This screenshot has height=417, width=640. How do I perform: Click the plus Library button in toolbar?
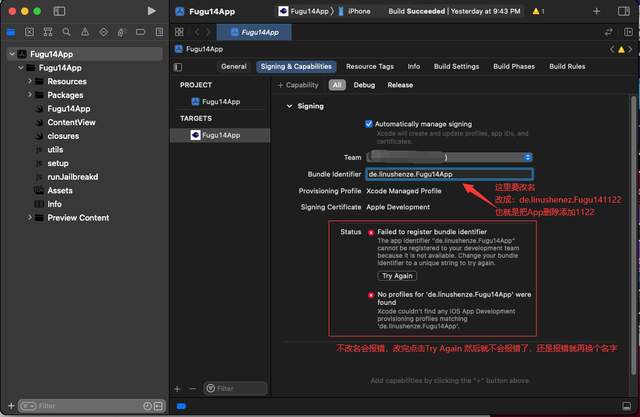(x=596, y=11)
